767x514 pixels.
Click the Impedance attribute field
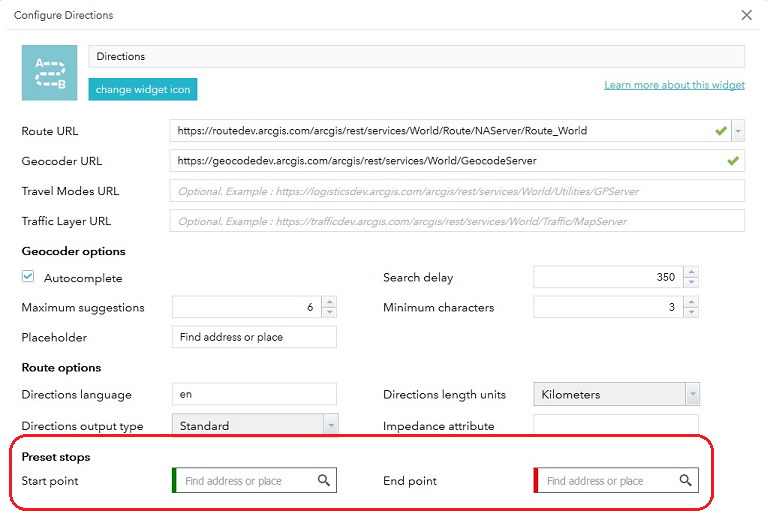(x=616, y=425)
